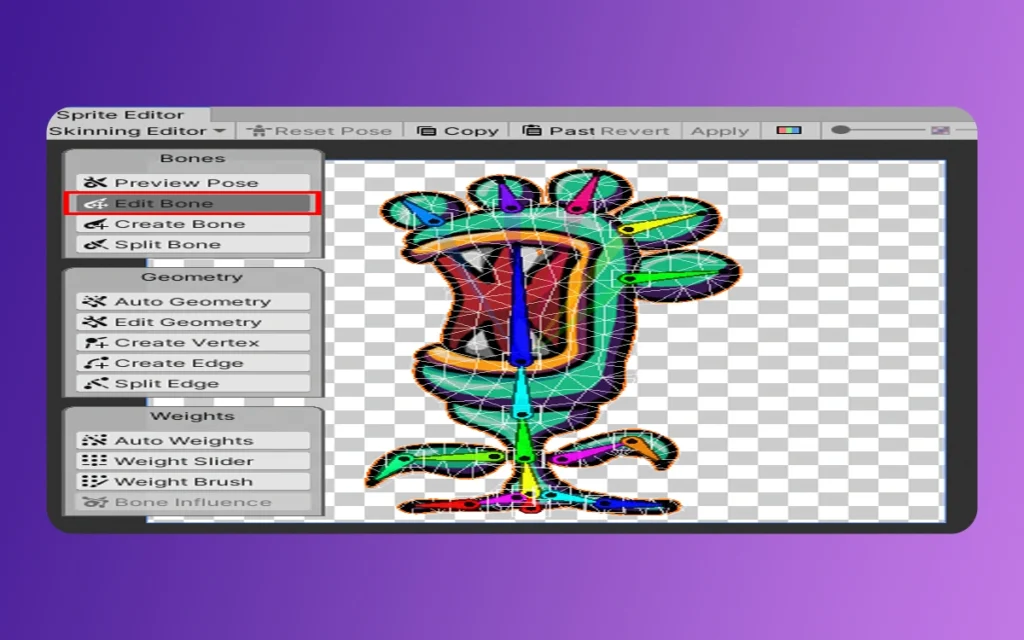The image size is (1024, 640).
Task: Click the sprite visibility color icon near the slider
Action: (789, 130)
